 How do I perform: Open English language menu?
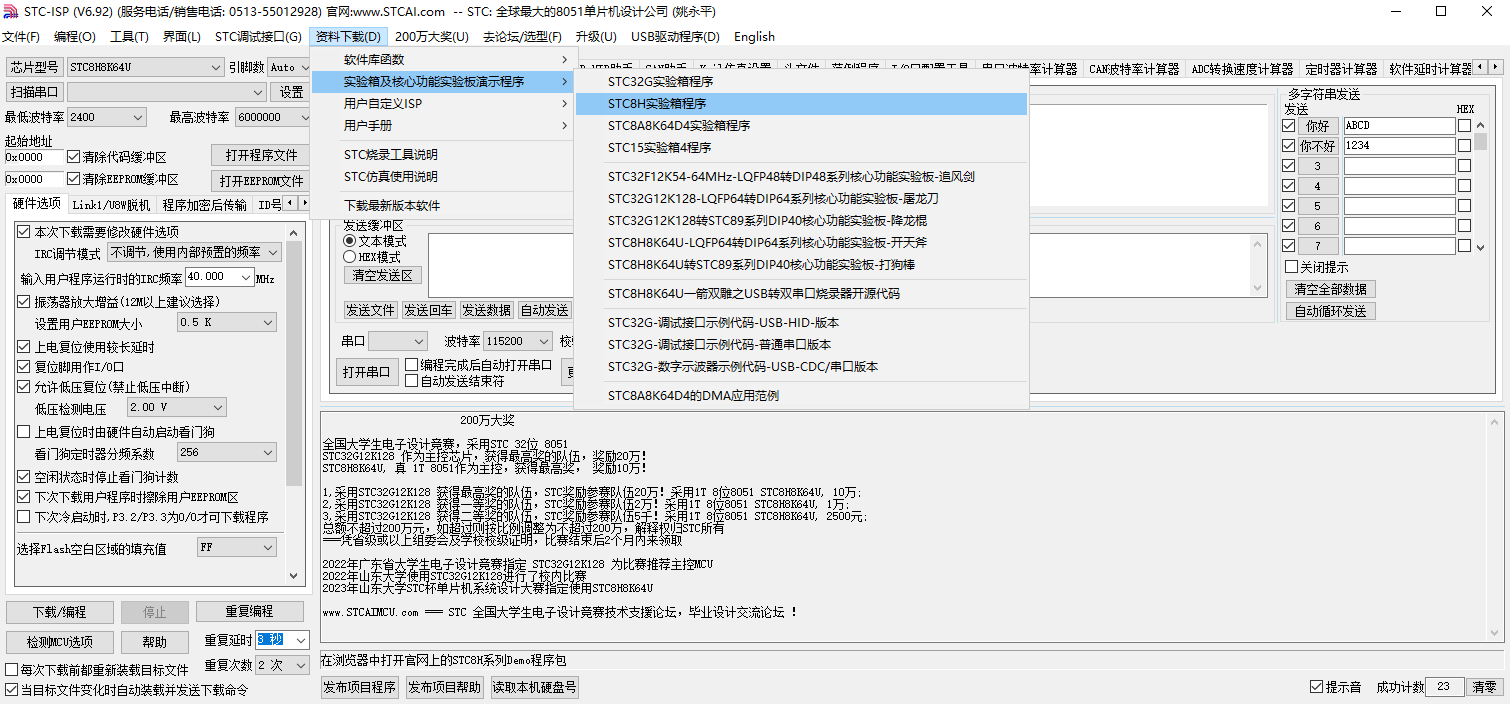point(754,37)
